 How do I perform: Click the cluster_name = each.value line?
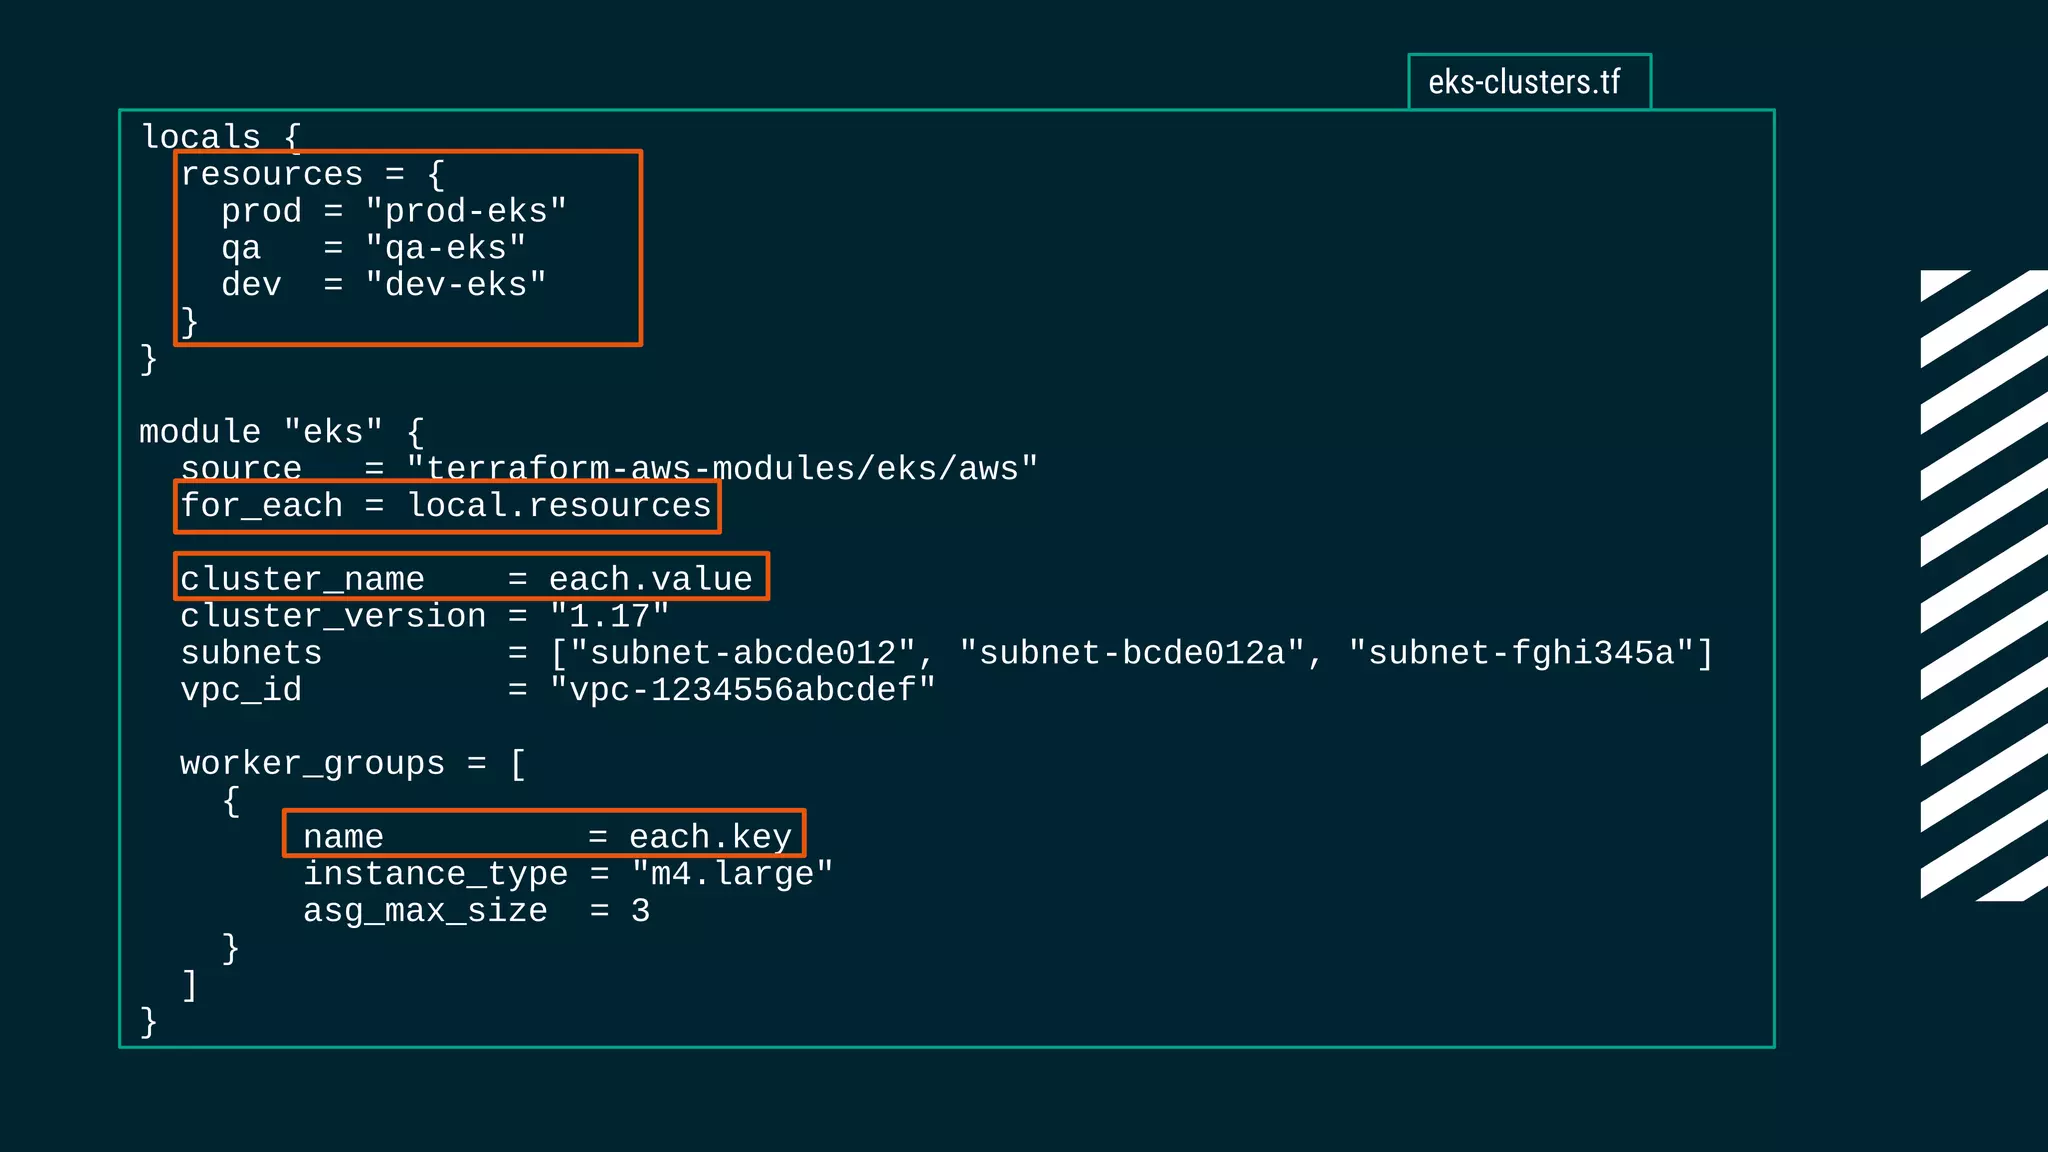point(466,579)
